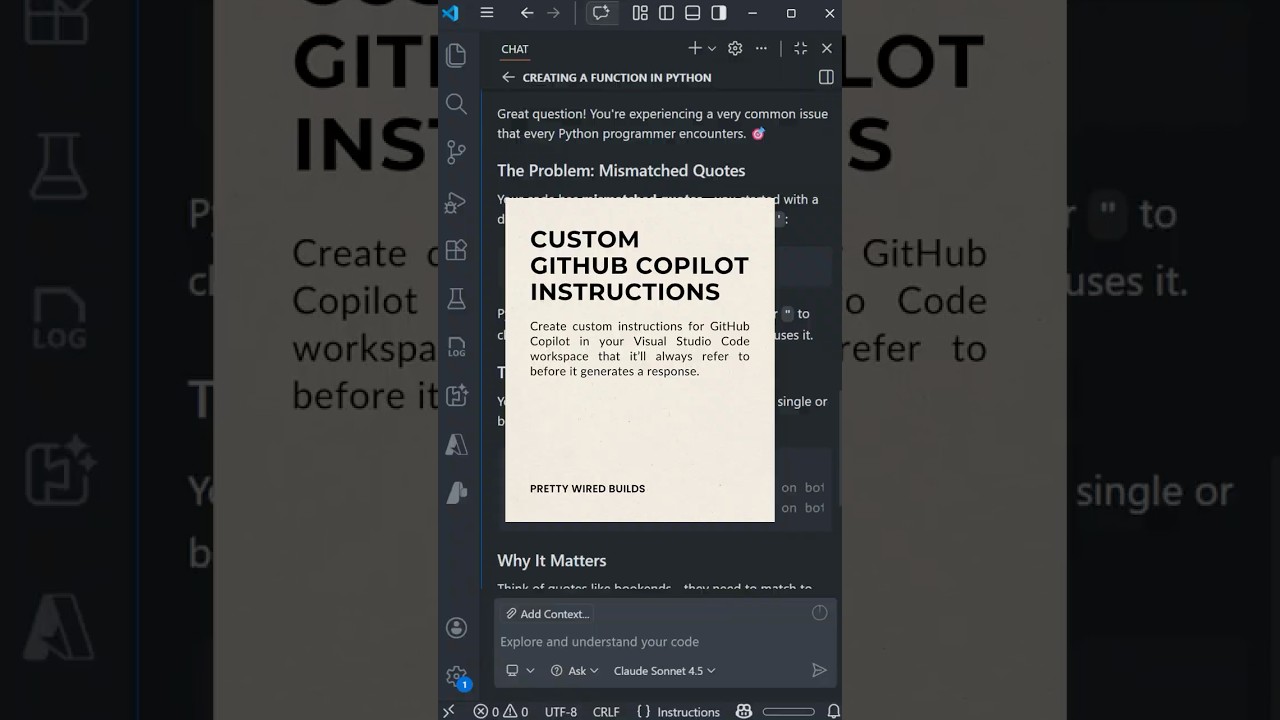Click the Add Context button
1280x720 pixels.
547,614
